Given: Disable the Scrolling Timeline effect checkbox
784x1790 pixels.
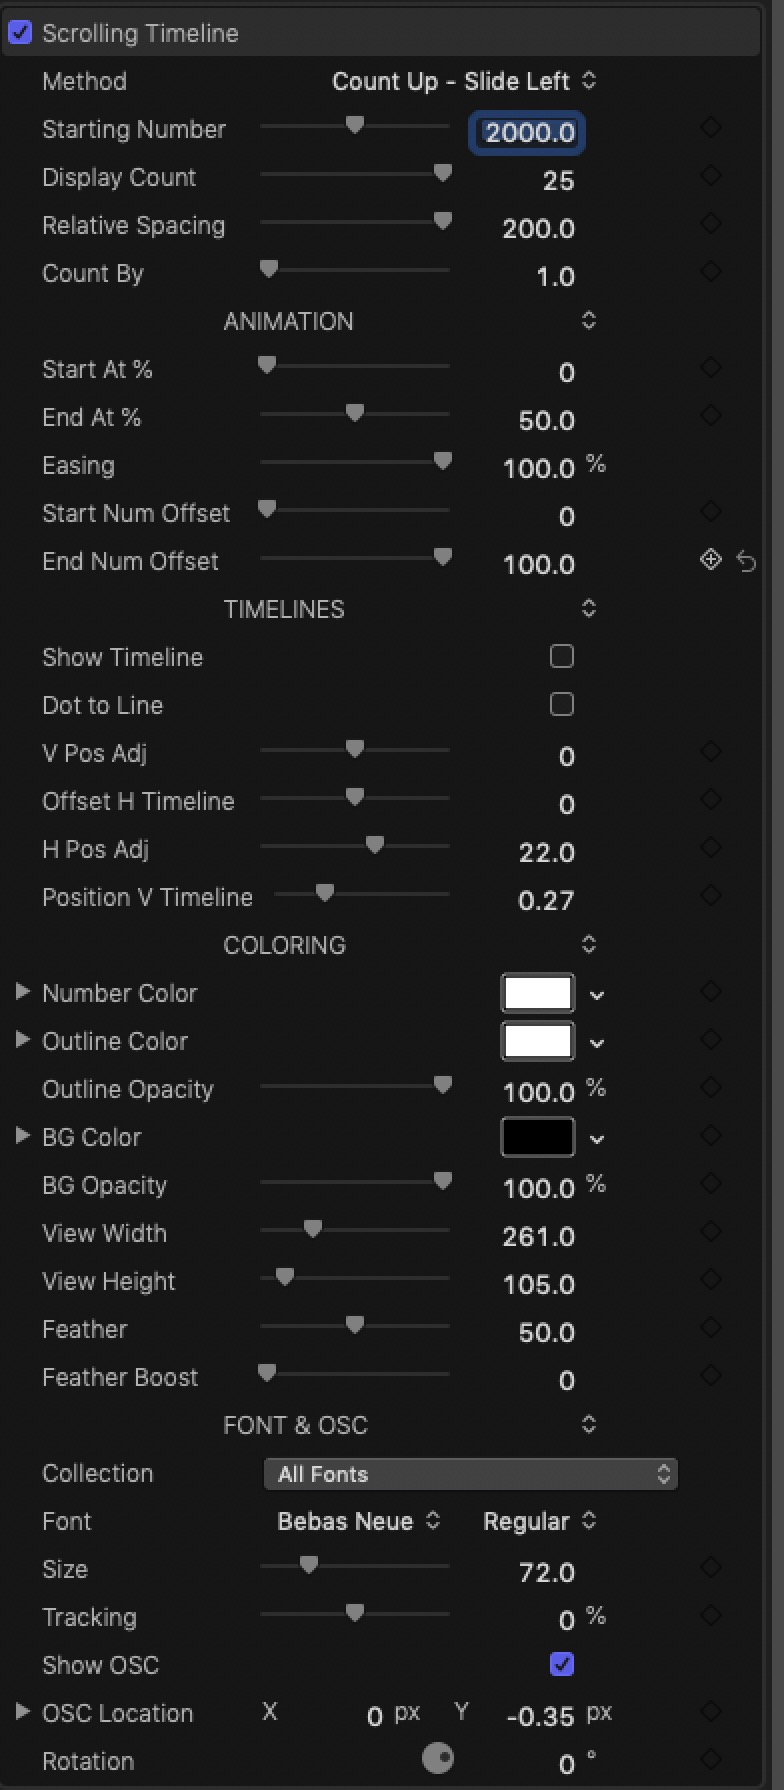Looking at the screenshot, I should (20, 33).
